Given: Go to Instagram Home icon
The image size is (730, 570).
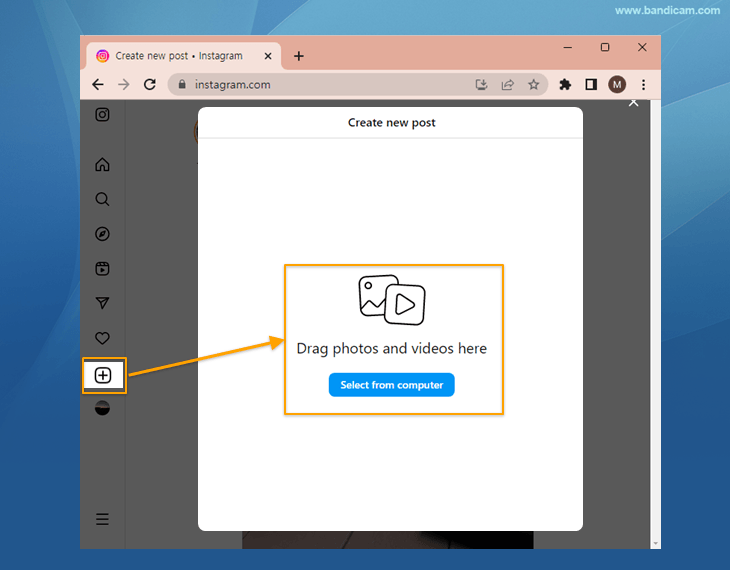Looking at the screenshot, I should click(102, 165).
